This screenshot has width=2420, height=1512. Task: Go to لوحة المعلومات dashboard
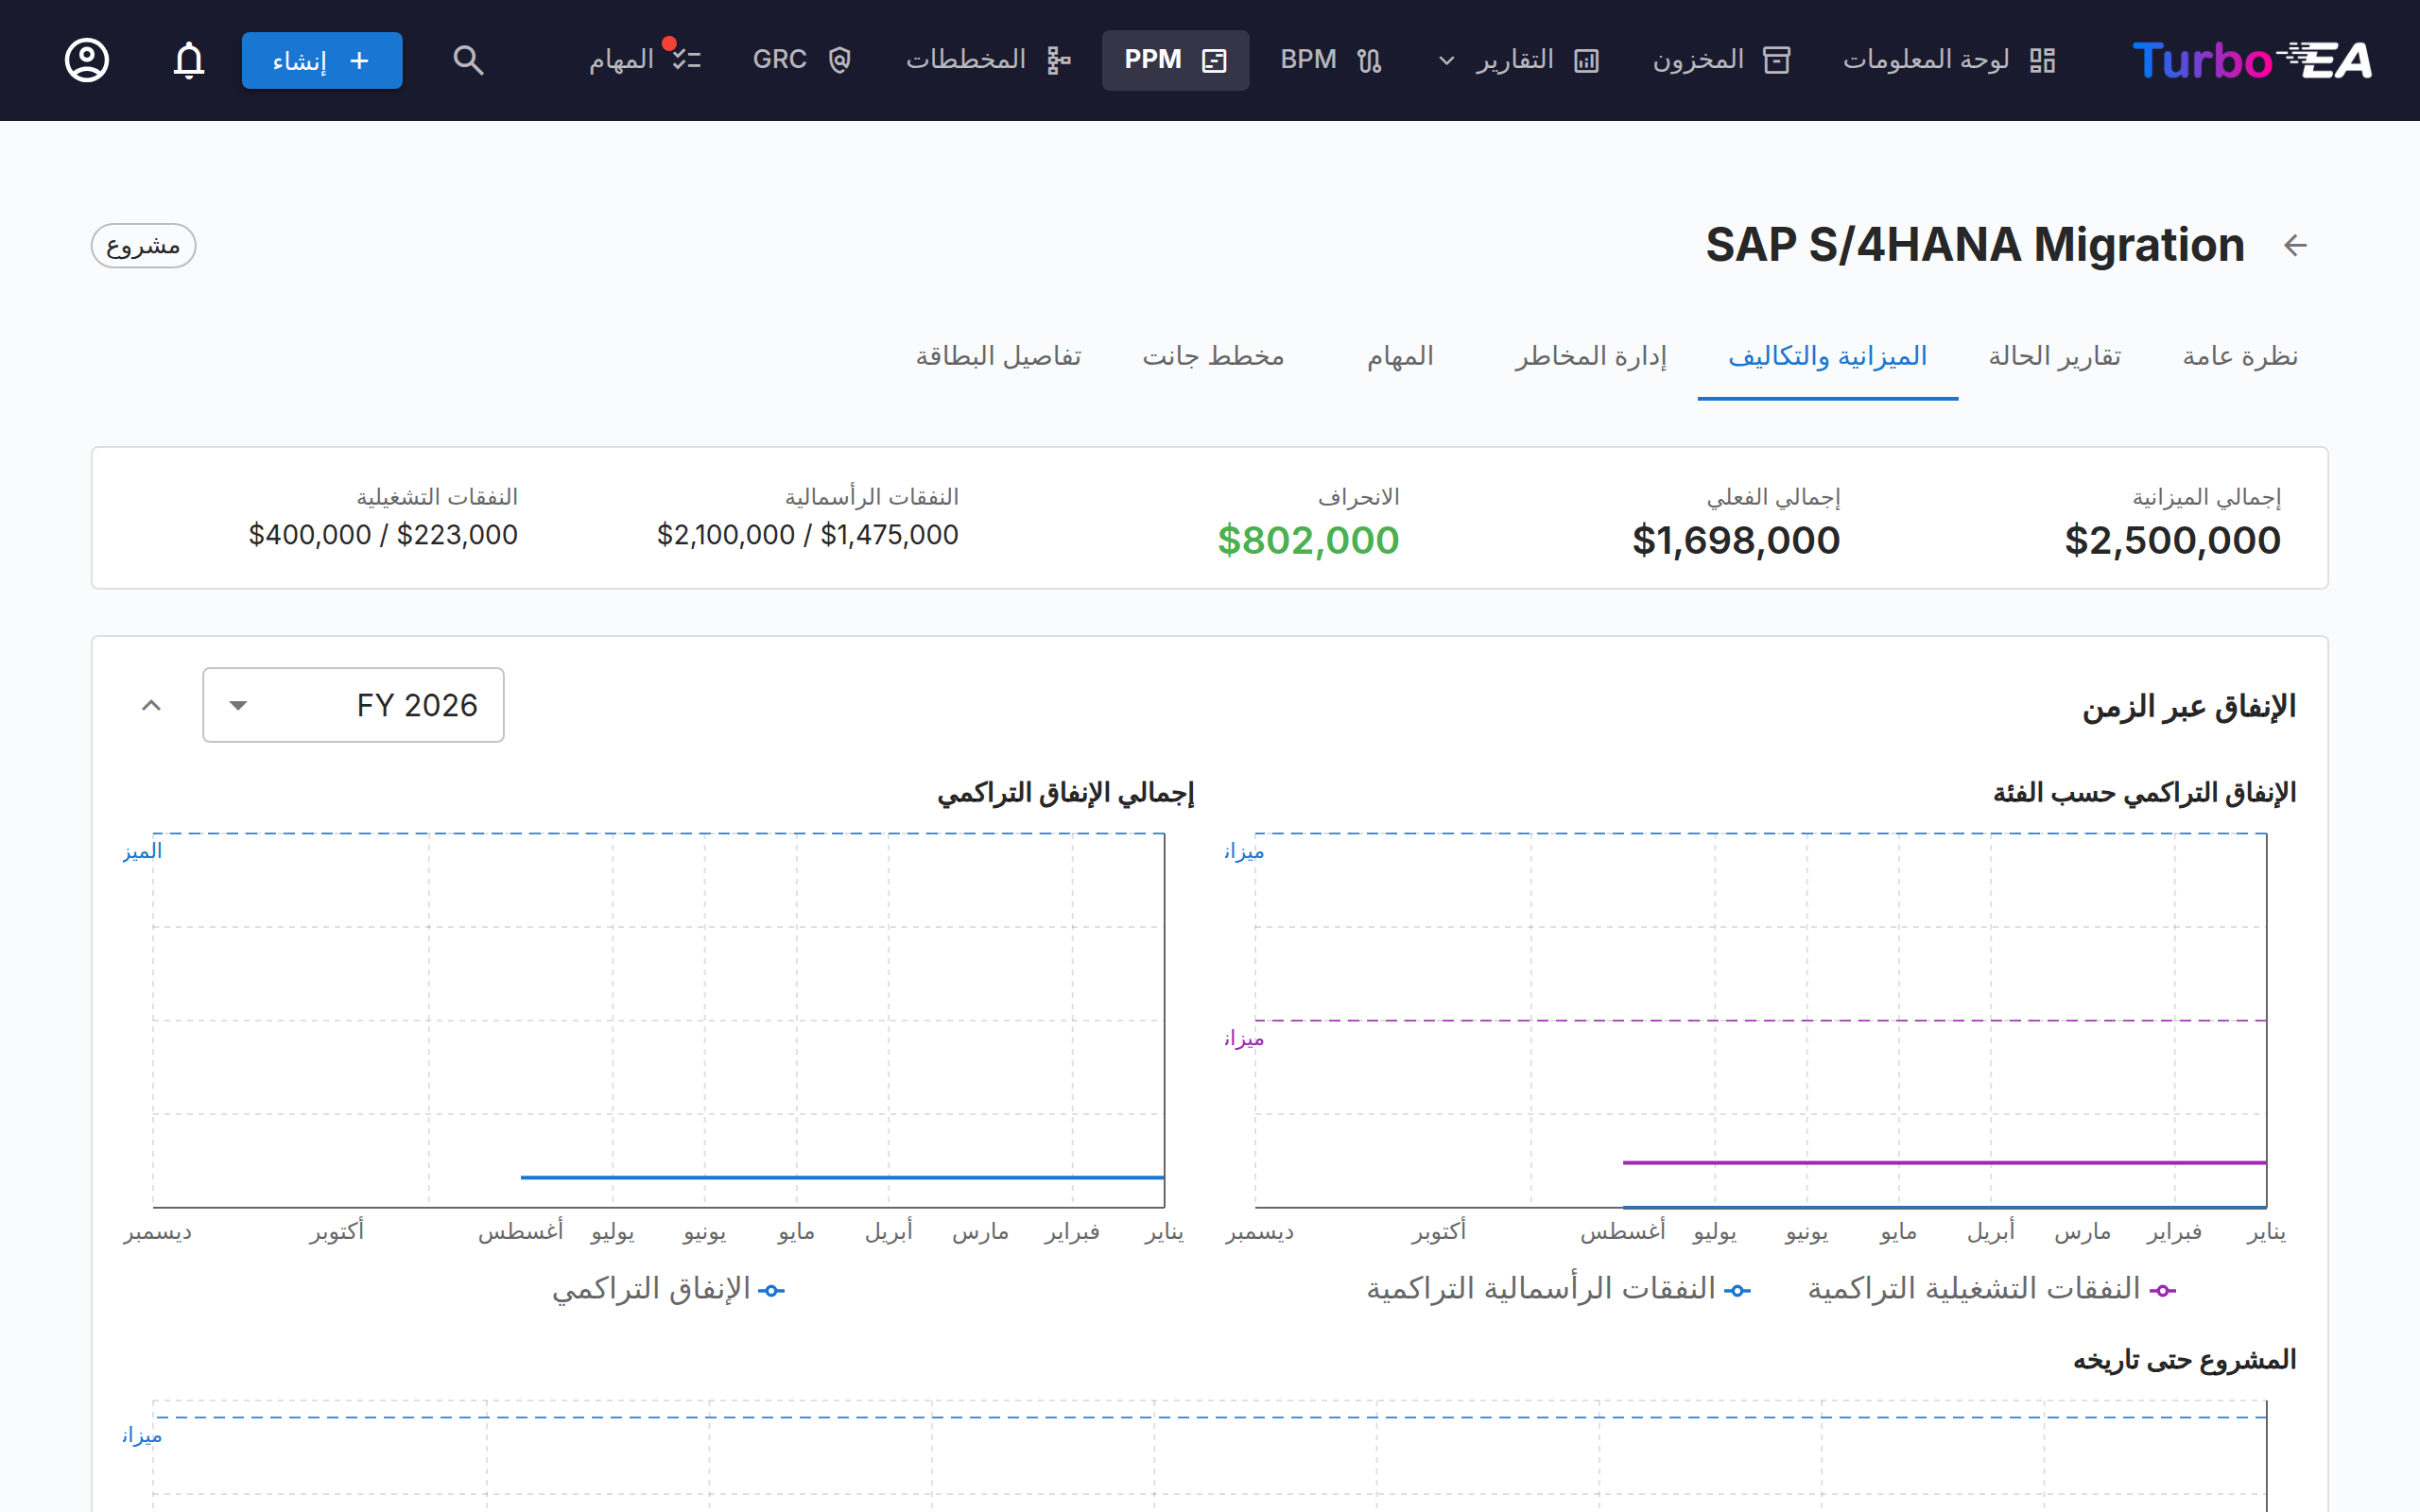(x=1948, y=60)
